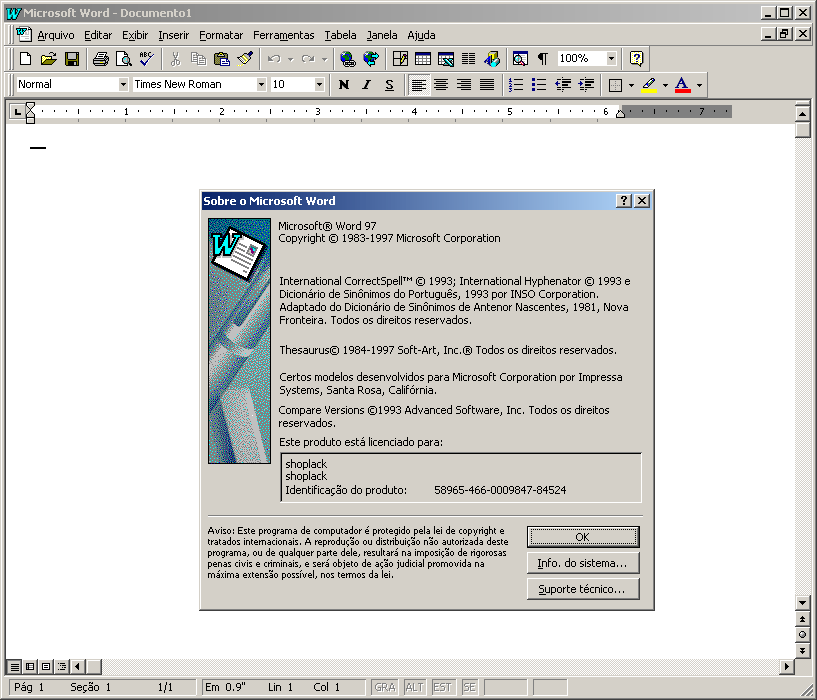Click the tab alignment selector on ruler
Image resolution: width=817 pixels, height=700 pixels.
pos(17,111)
